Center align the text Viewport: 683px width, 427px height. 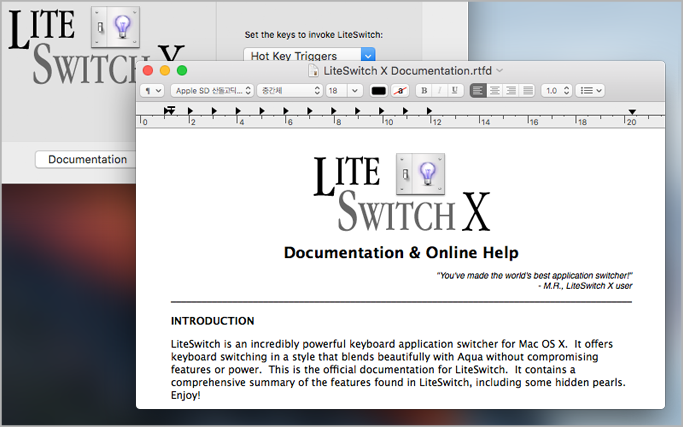pyautogui.click(x=495, y=91)
